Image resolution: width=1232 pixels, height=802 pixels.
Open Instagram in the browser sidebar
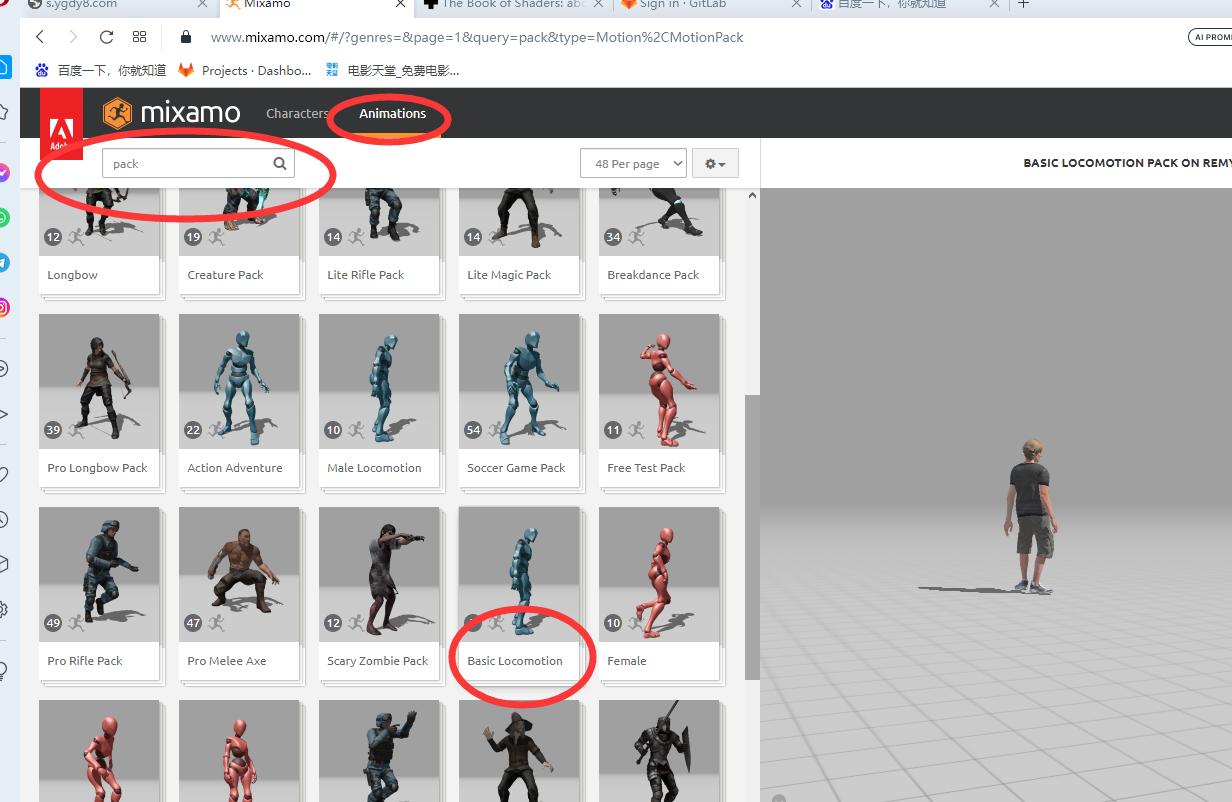[4, 307]
